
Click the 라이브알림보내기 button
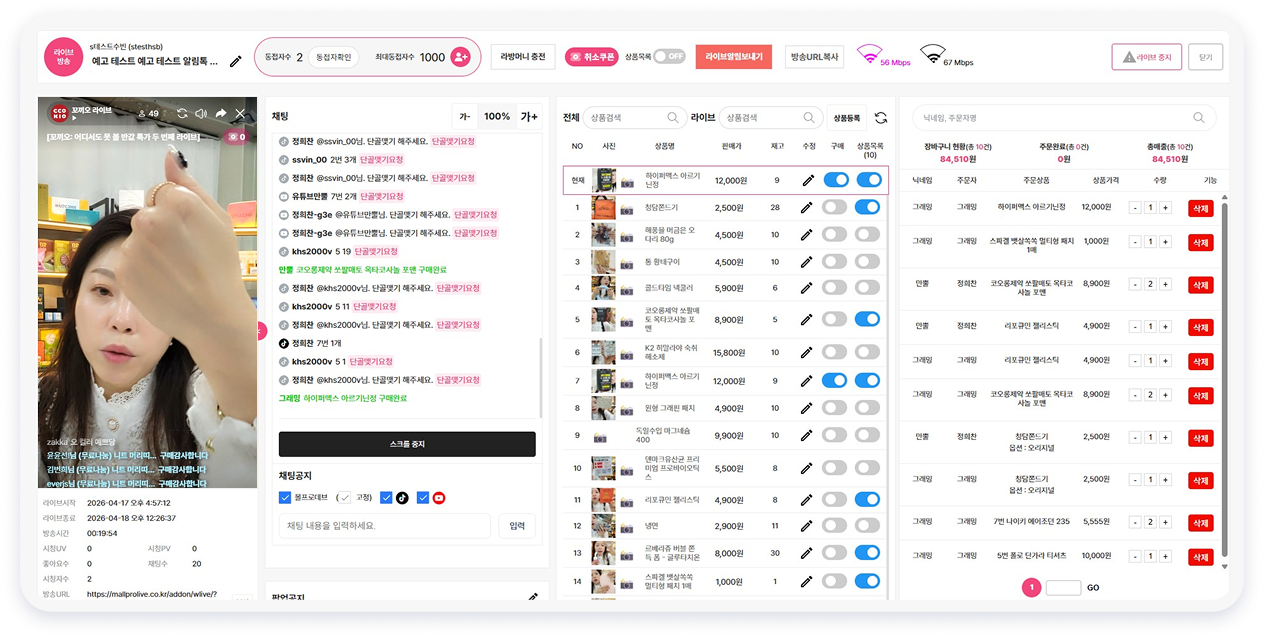pyautogui.click(x=734, y=57)
